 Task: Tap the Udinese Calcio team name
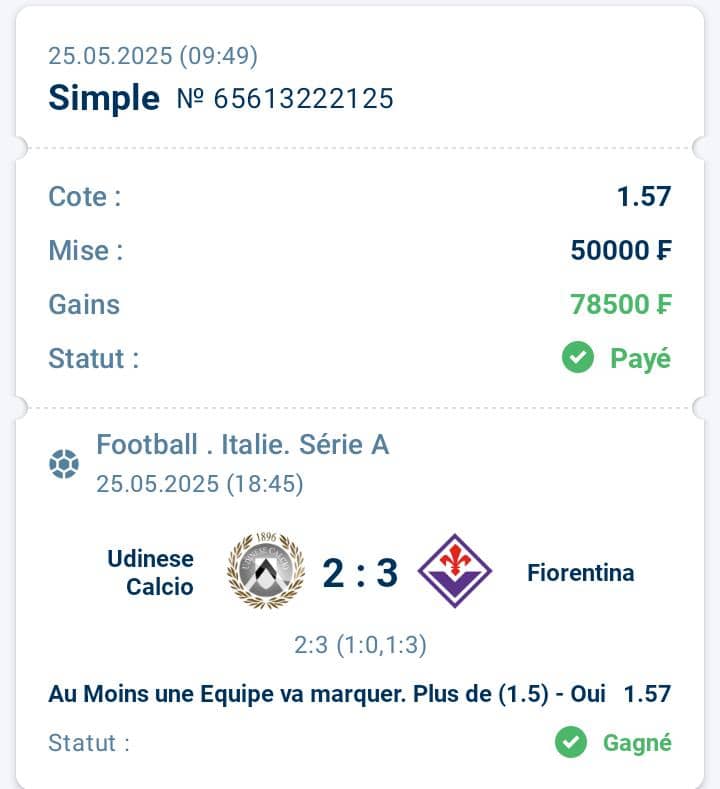pos(150,573)
